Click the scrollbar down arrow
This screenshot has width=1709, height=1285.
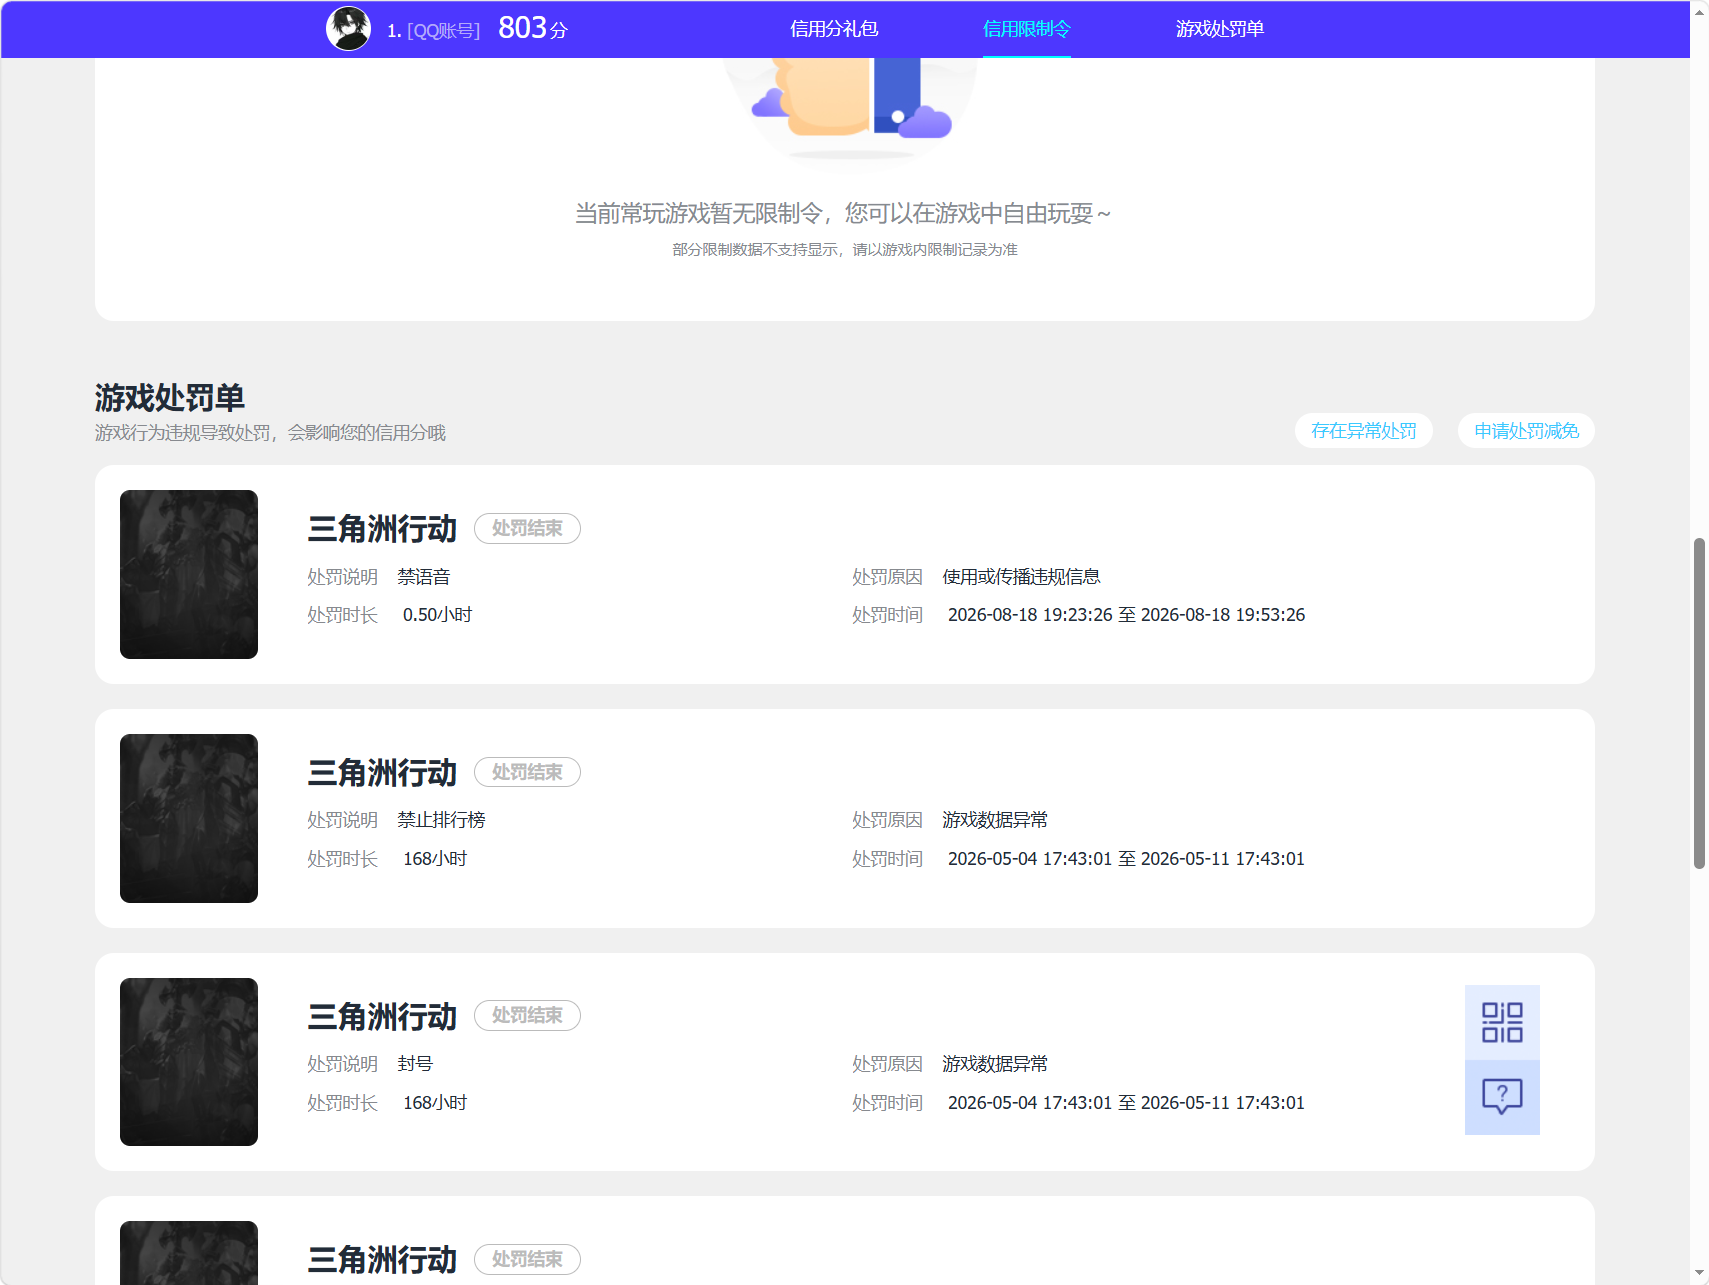1699,1274
